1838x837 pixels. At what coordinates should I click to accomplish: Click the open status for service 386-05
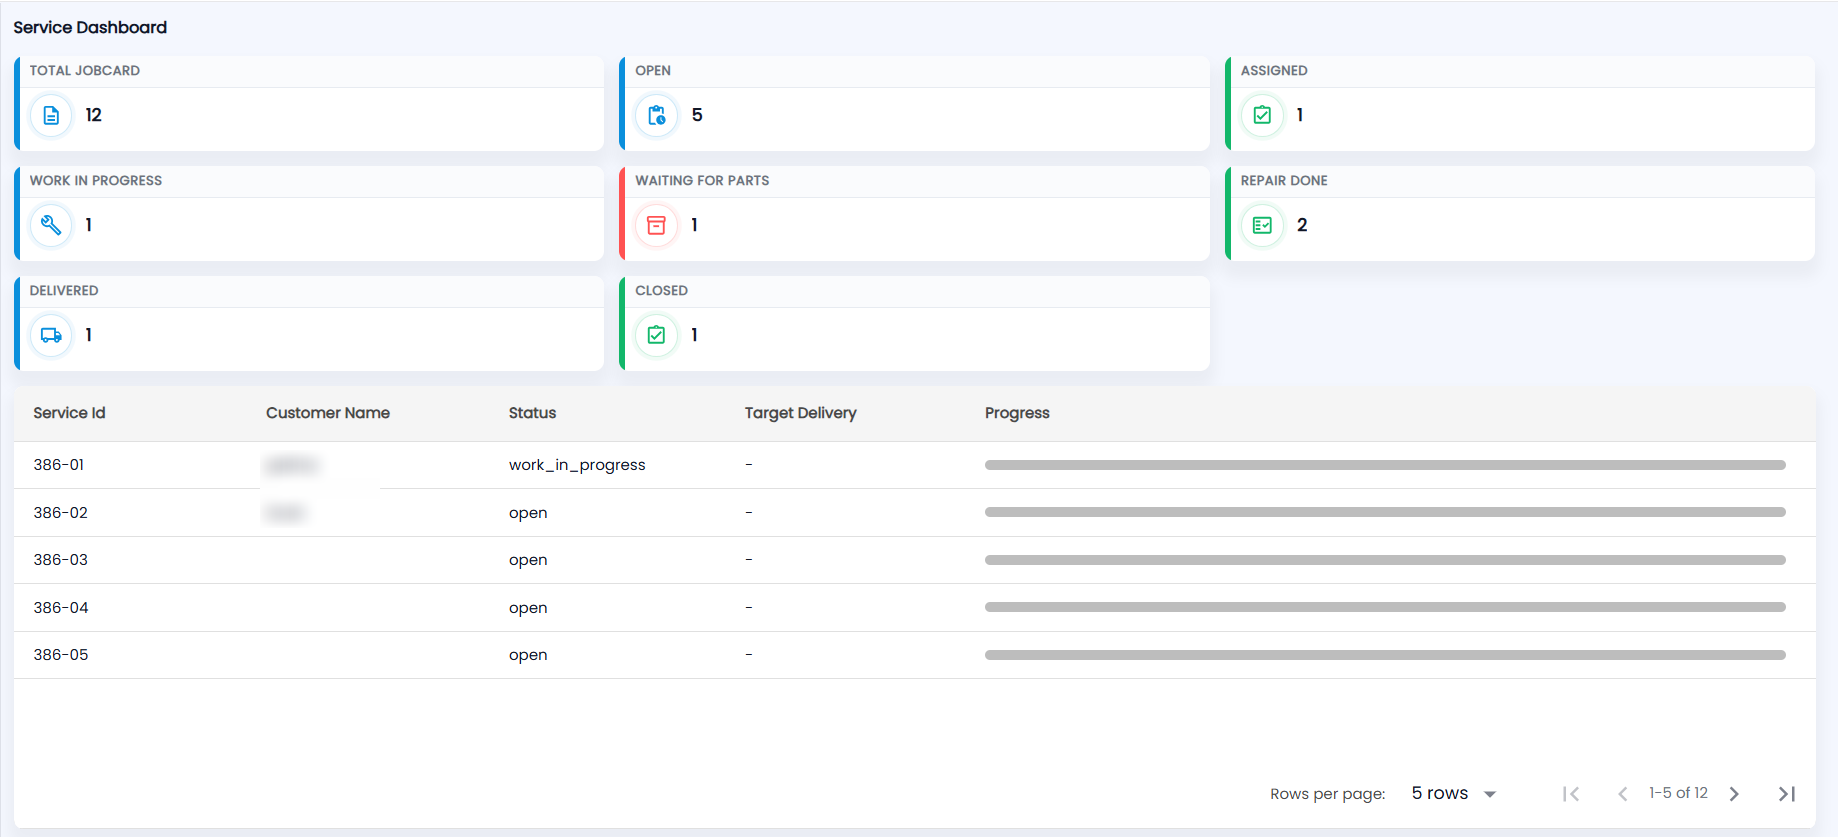[x=528, y=655]
